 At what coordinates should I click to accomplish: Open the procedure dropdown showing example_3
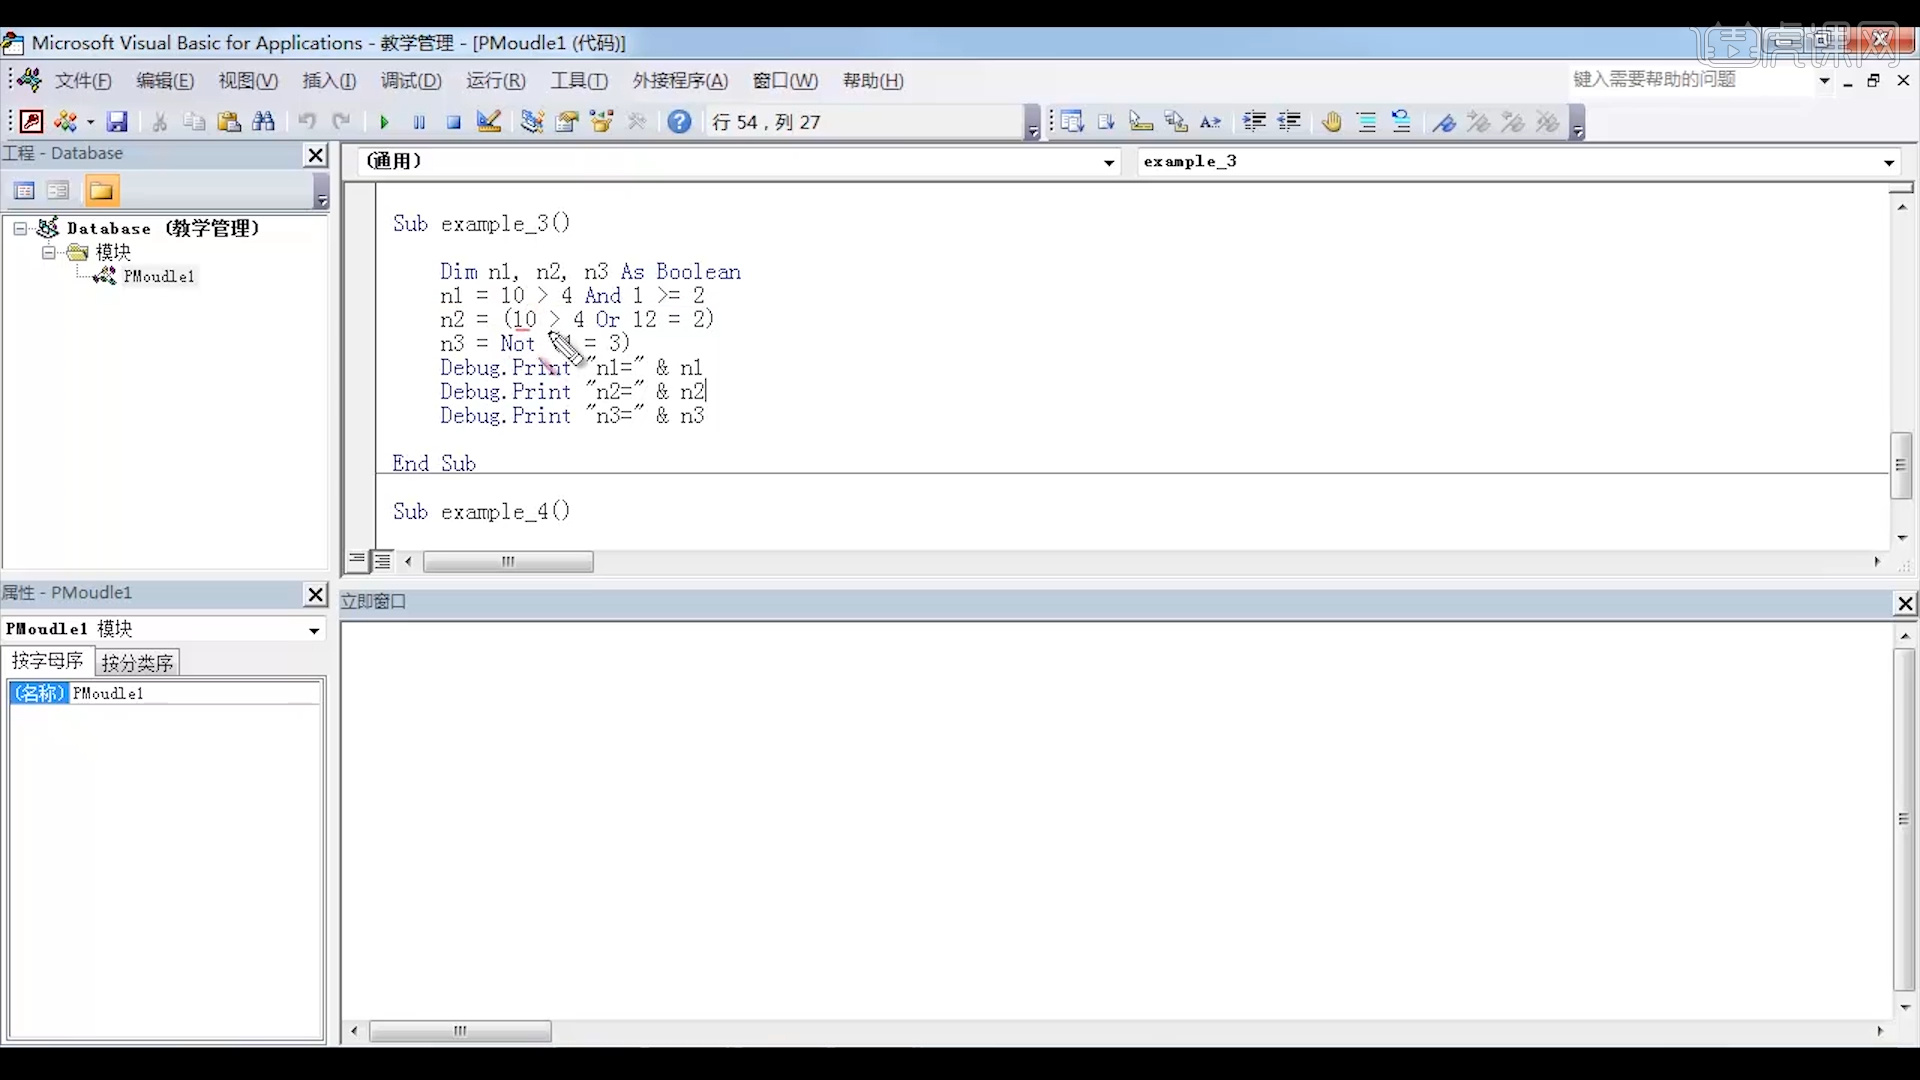(x=1888, y=162)
